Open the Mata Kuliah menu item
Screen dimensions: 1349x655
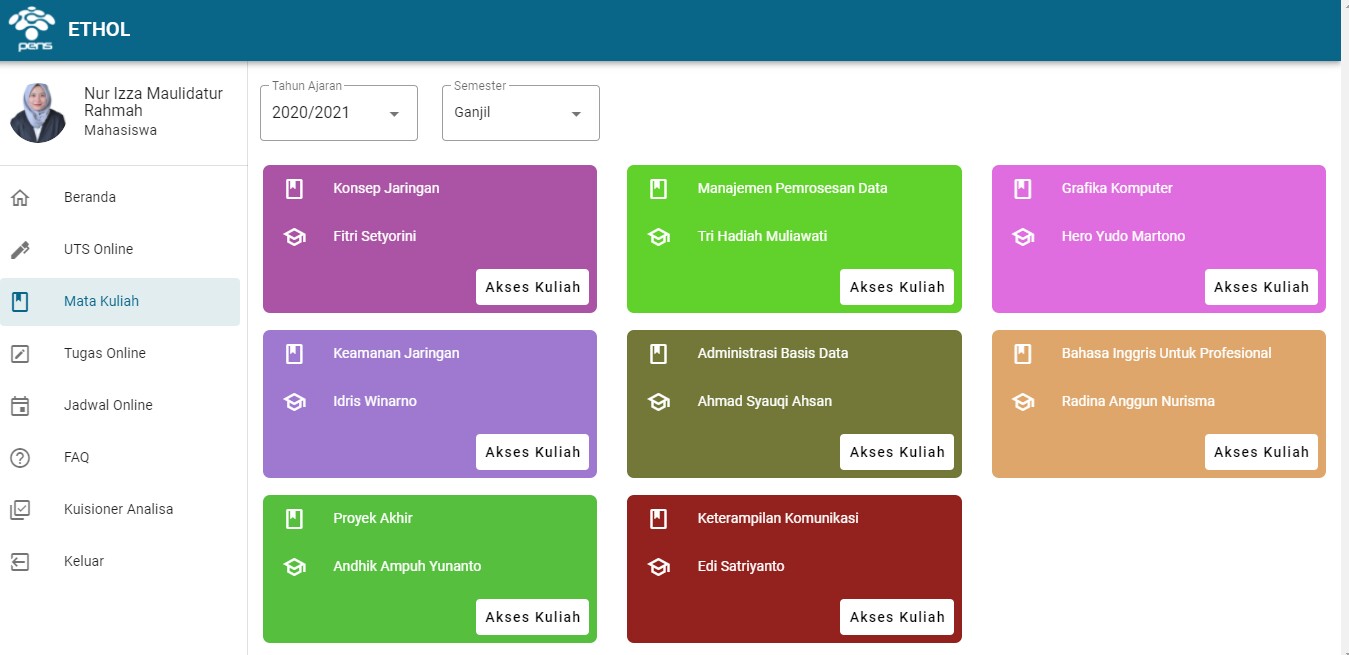point(120,301)
